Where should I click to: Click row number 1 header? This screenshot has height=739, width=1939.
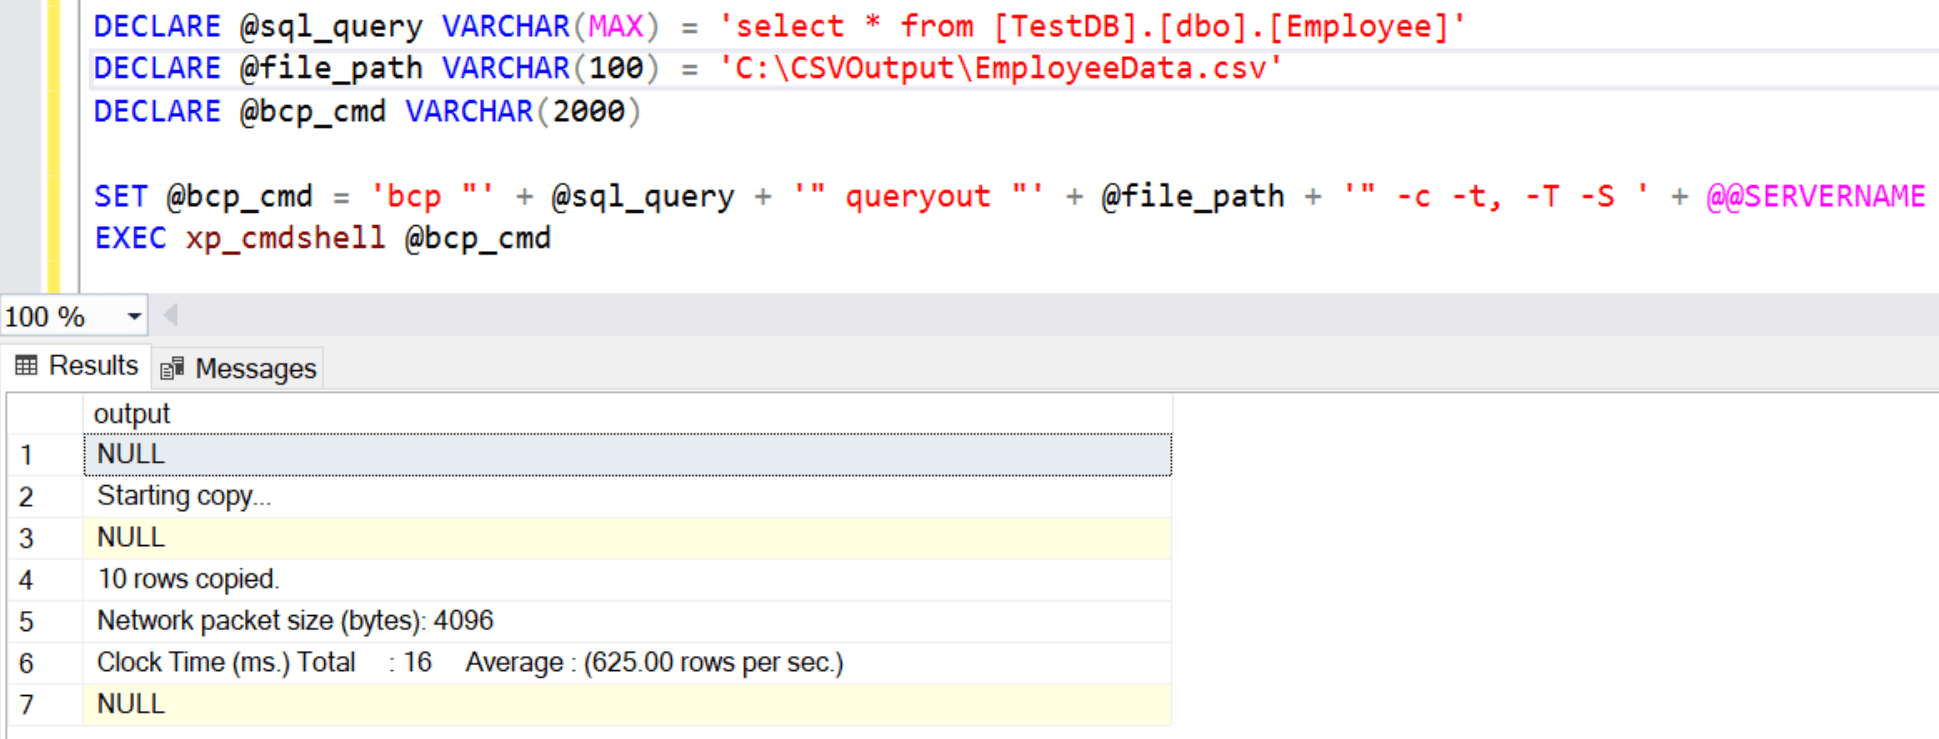(45, 455)
